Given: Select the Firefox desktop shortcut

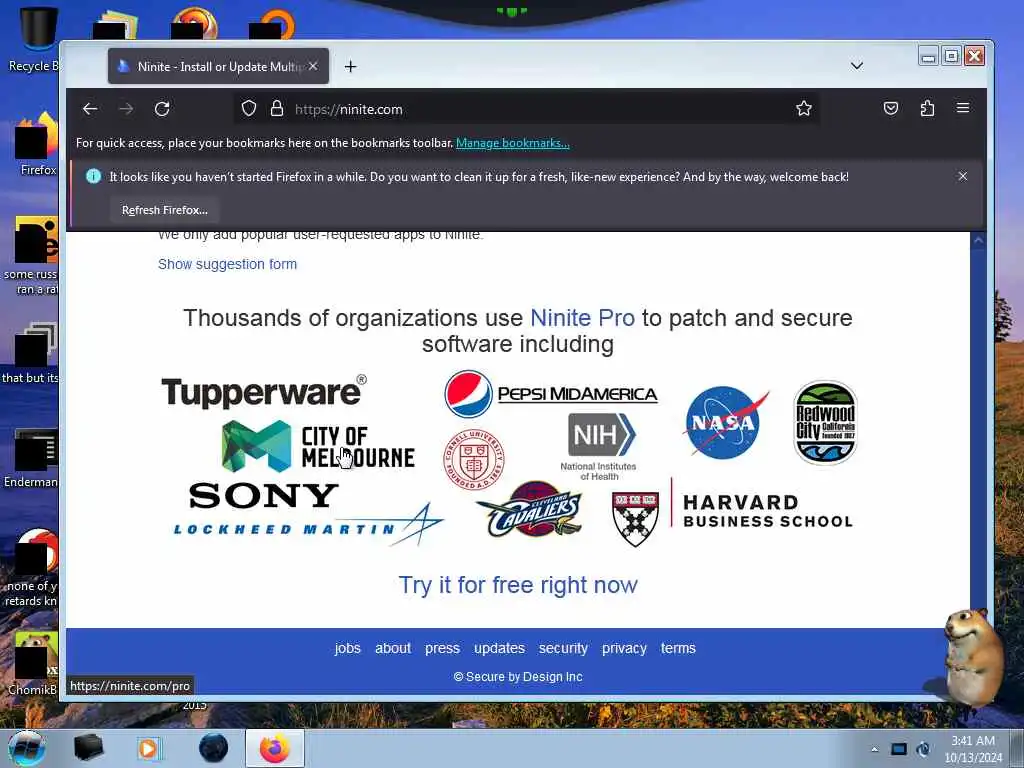Looking at the screenshot, I should [x=36, y=144].
